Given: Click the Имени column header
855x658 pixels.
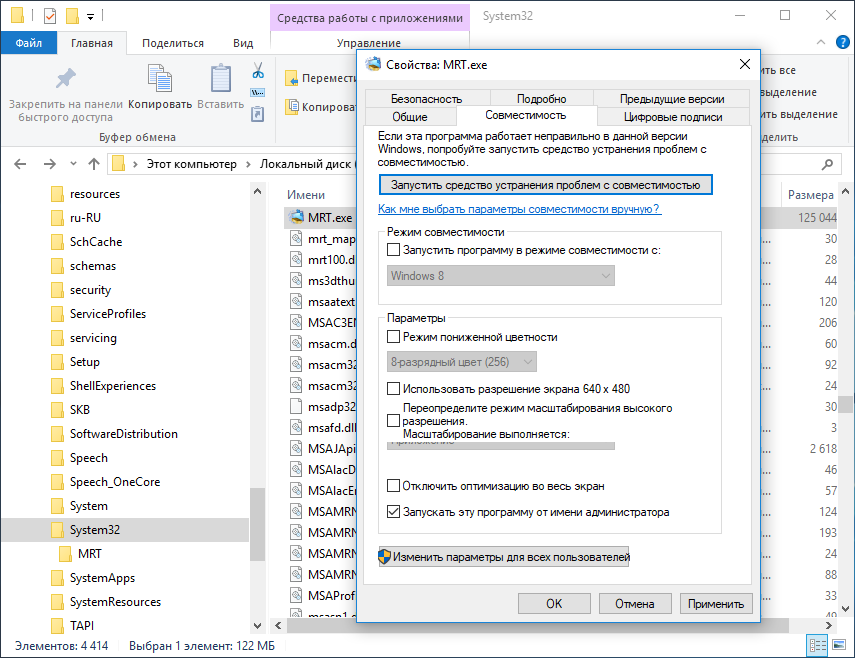Looking at the screenshot, I should click(306, 195).
